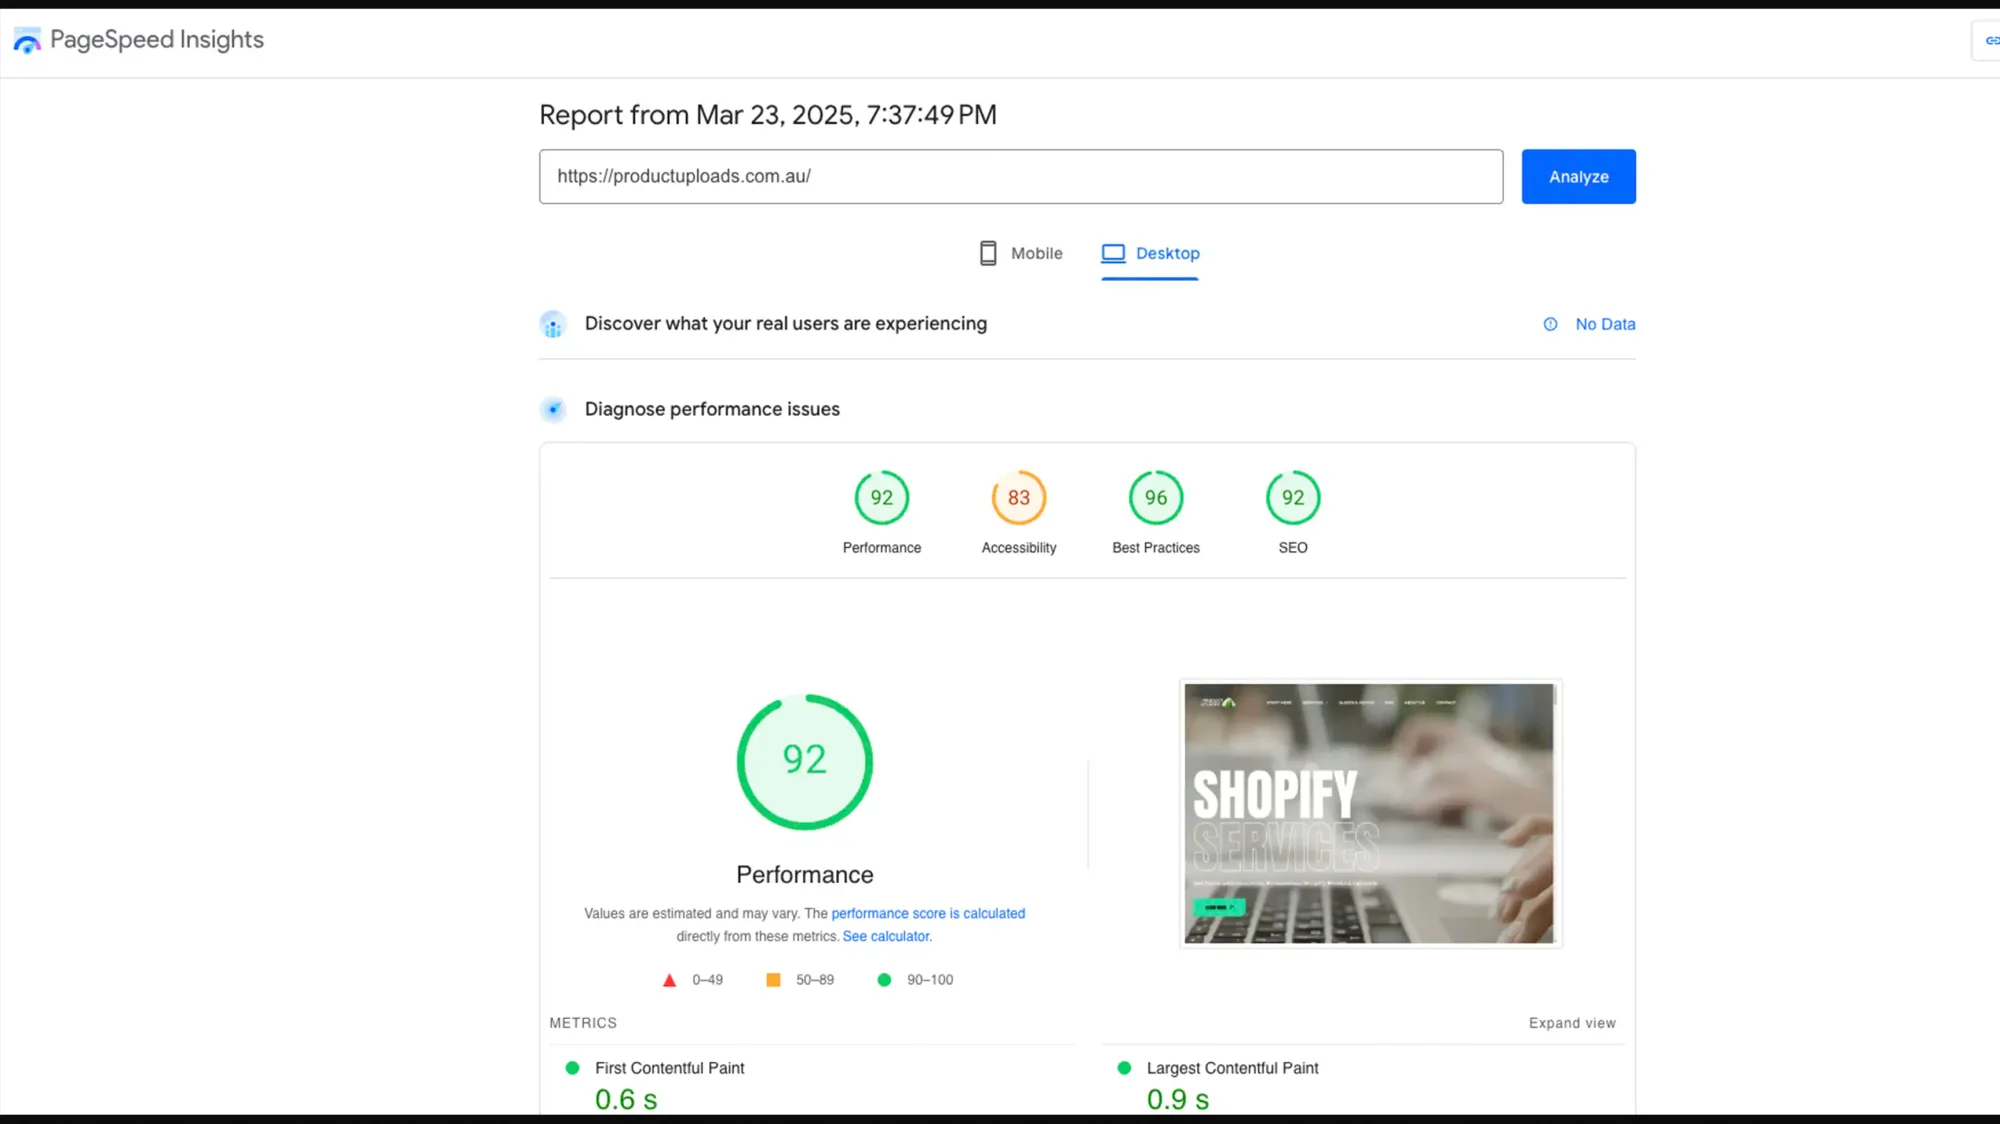Click the Diagnose performance issues section icon
The height and width of the screenshot is (1124, 2000).
(x=553, y=409)
